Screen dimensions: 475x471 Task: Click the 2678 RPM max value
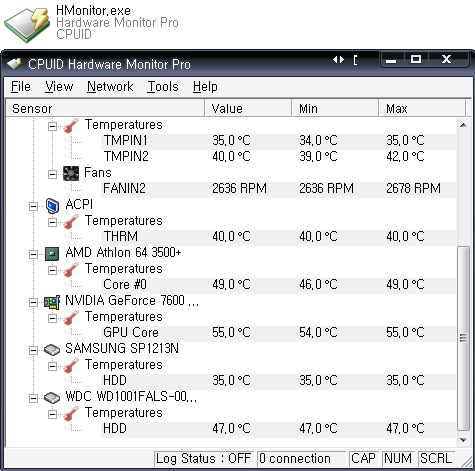413,189
